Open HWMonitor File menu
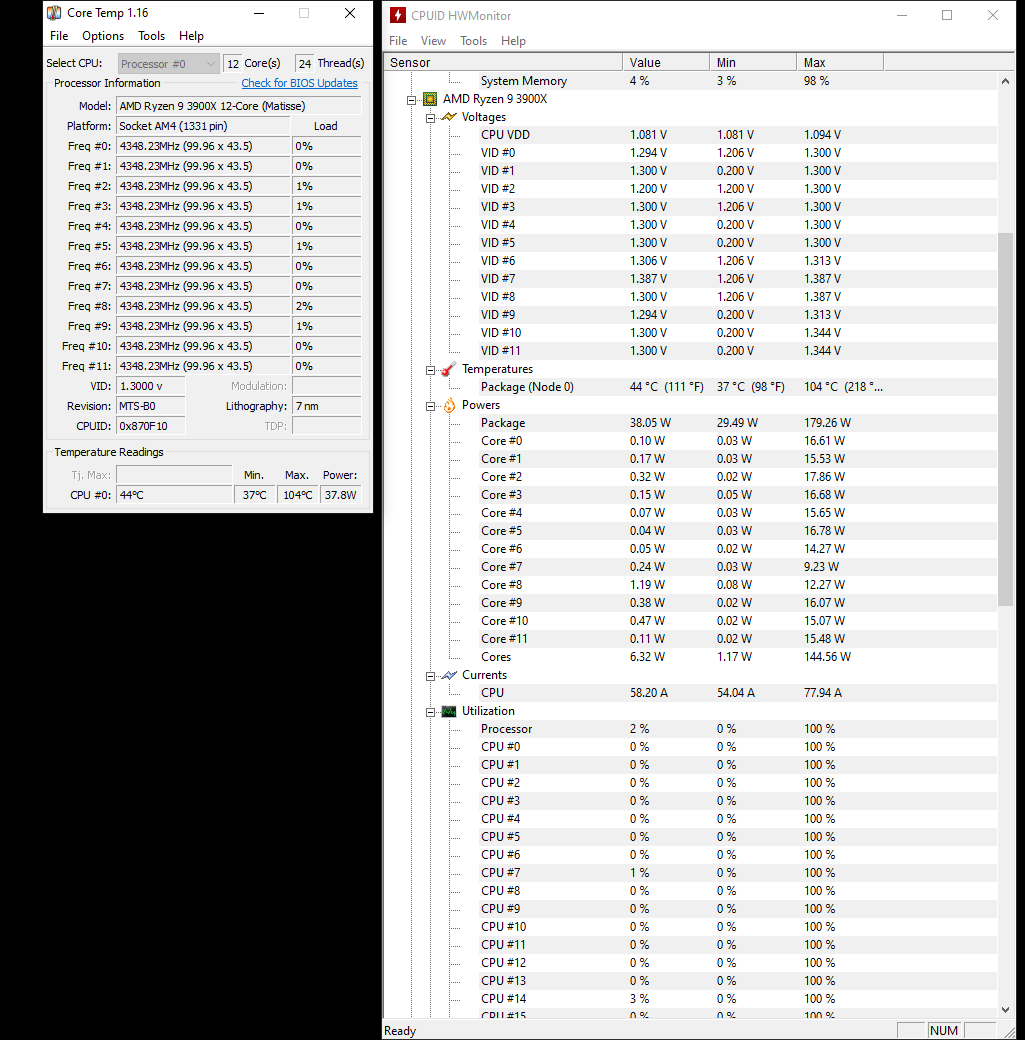 [x=398, y=40]
